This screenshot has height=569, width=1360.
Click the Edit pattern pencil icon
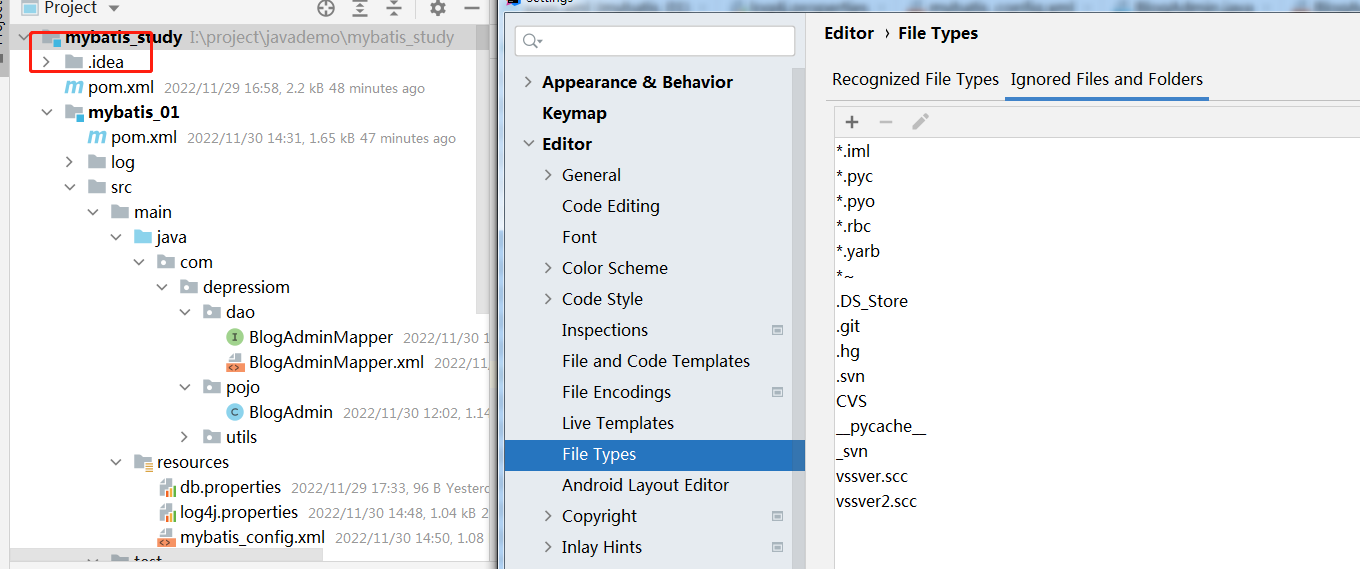tap(920, 122)
